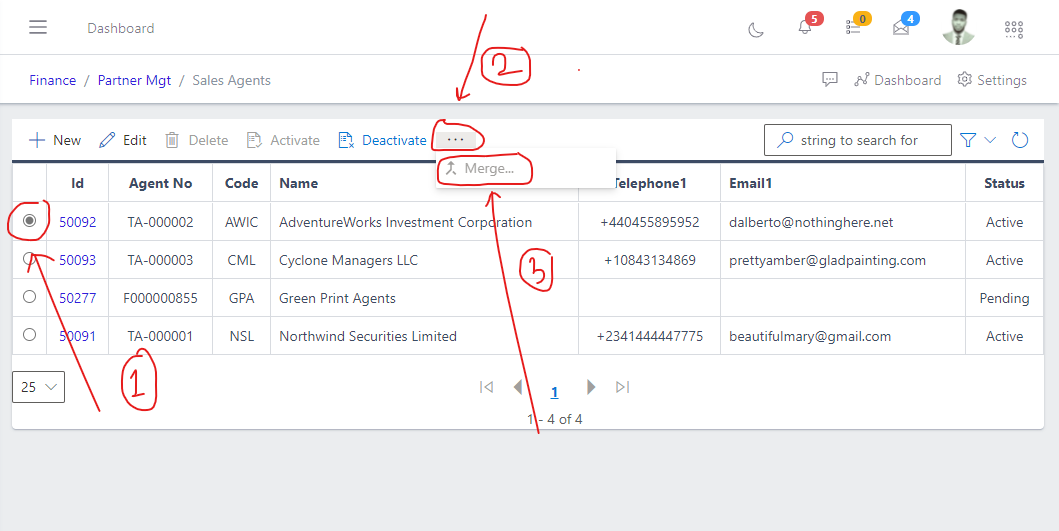Open notifications bell with 5 alerts
1059x531 pixels.
805,28
